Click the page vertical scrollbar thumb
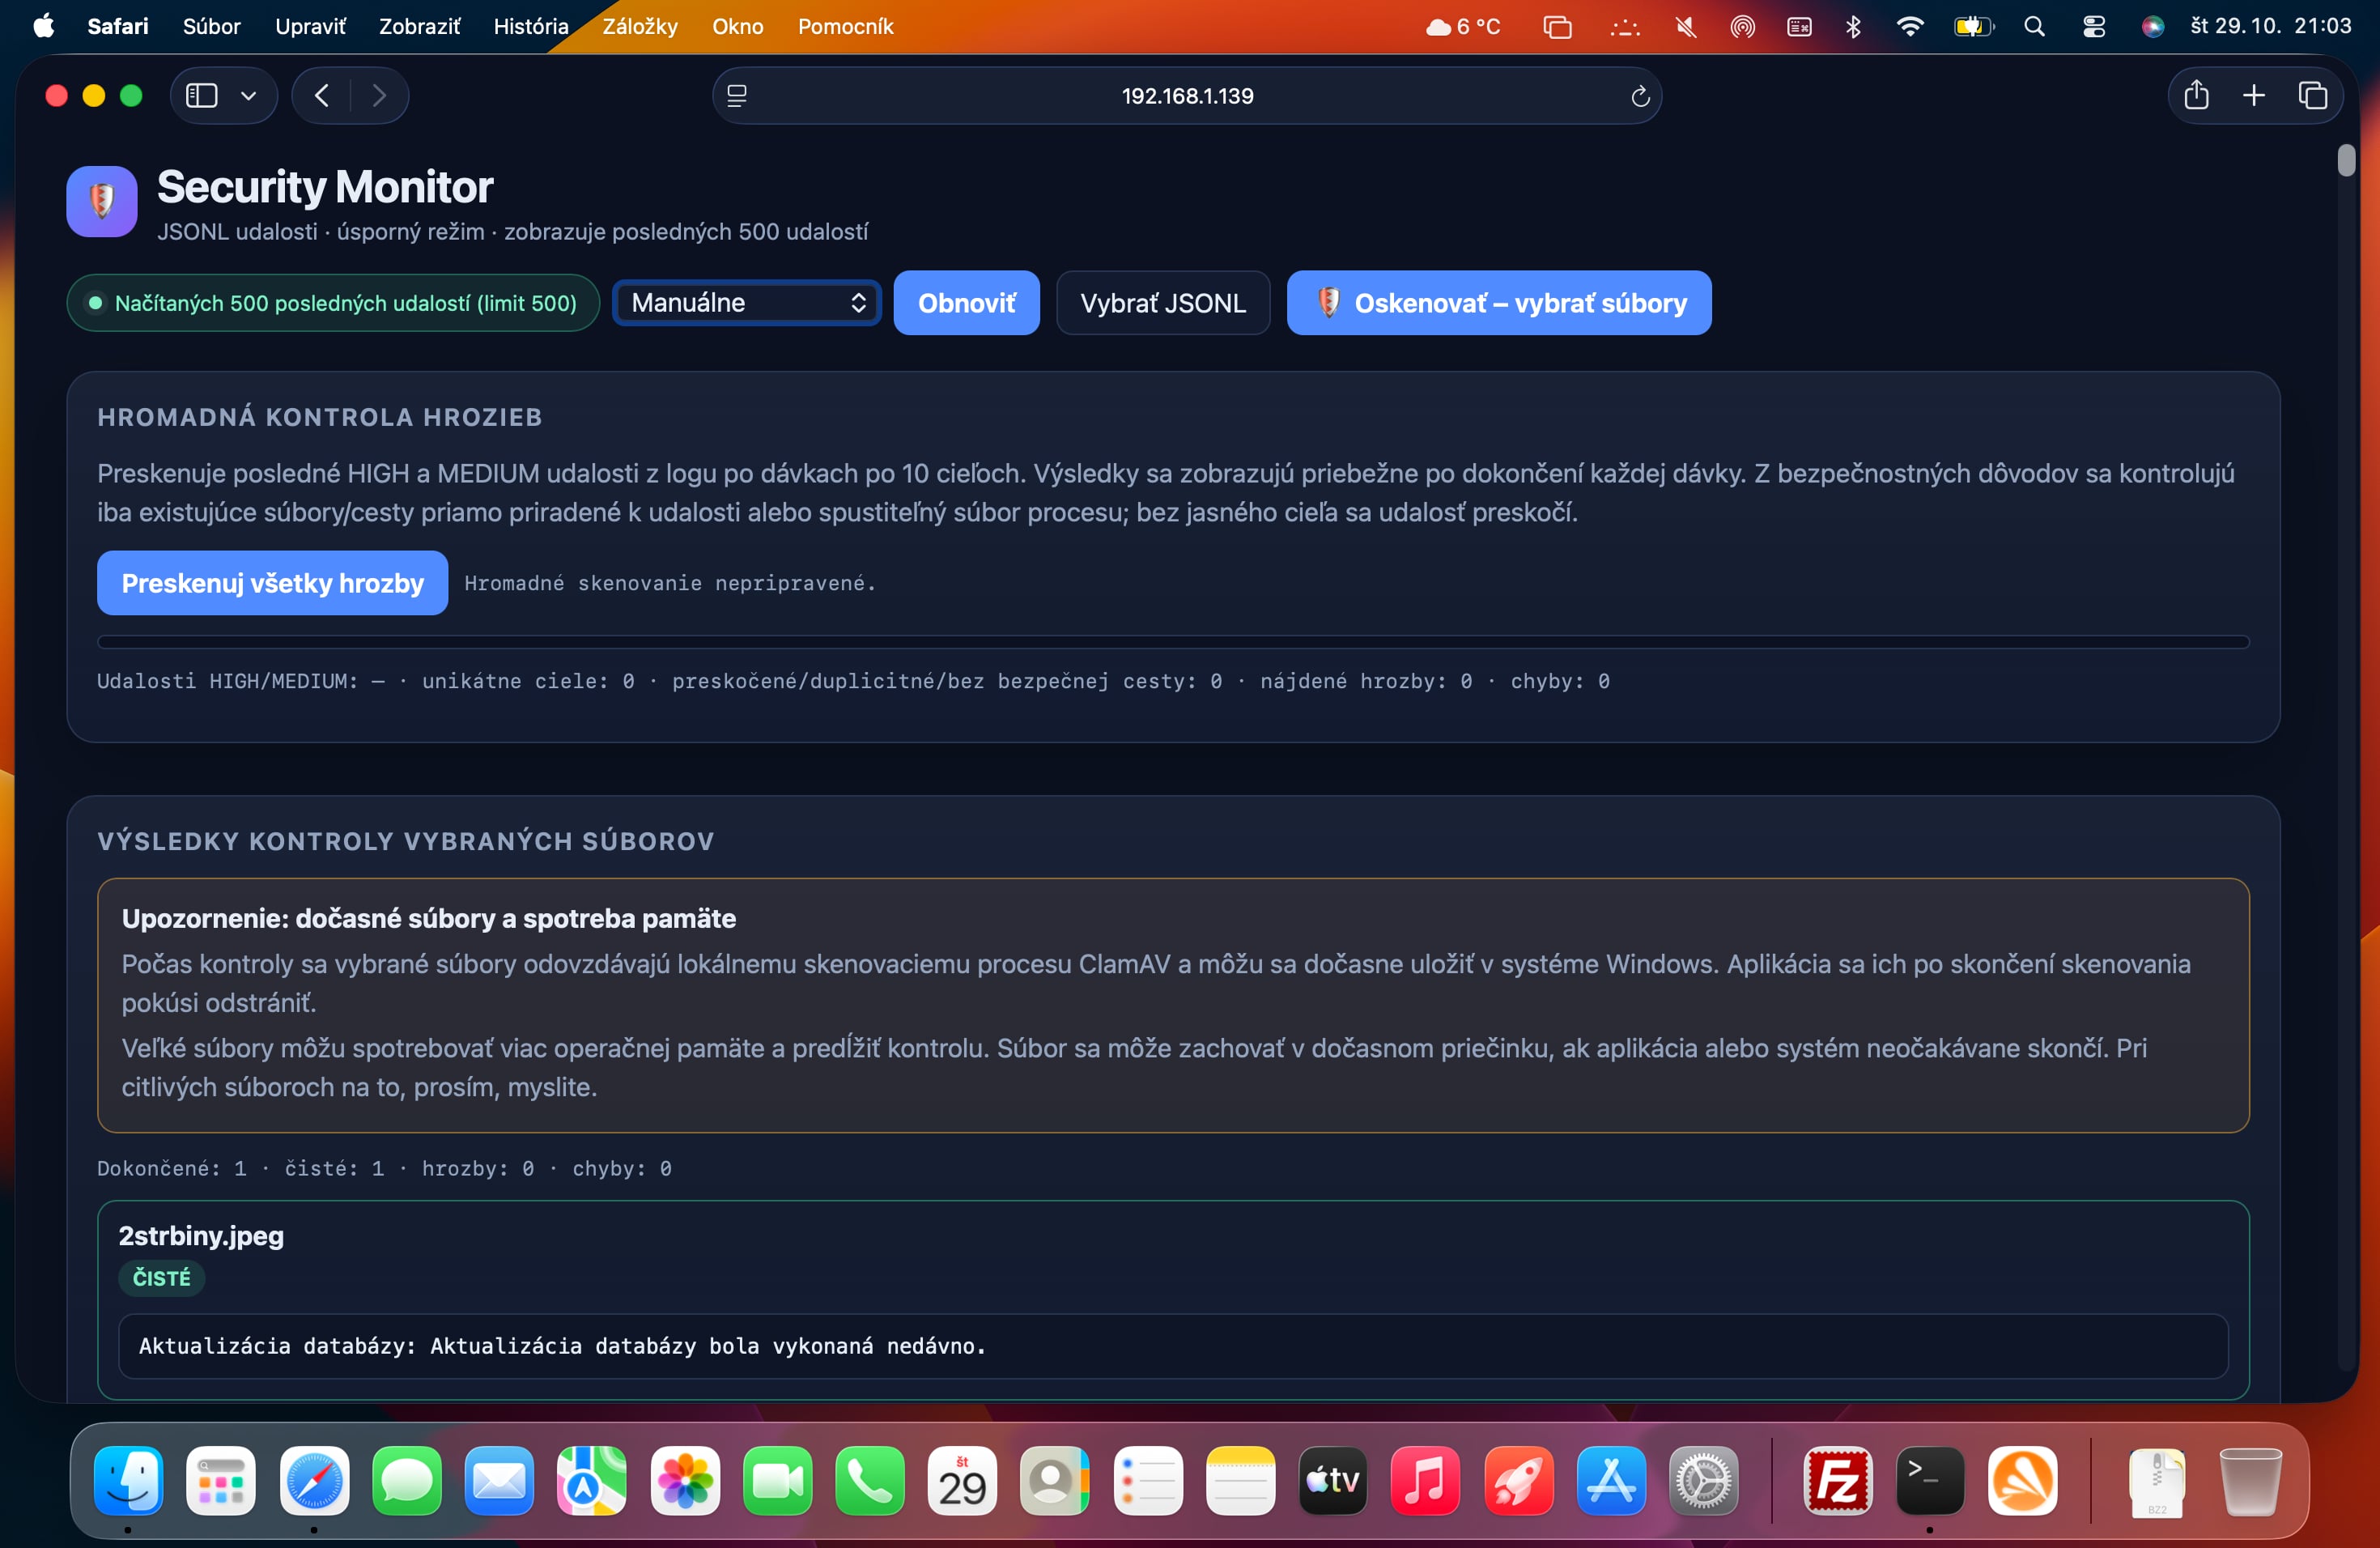The image size is (2380, 1548). coord(2346,160)
